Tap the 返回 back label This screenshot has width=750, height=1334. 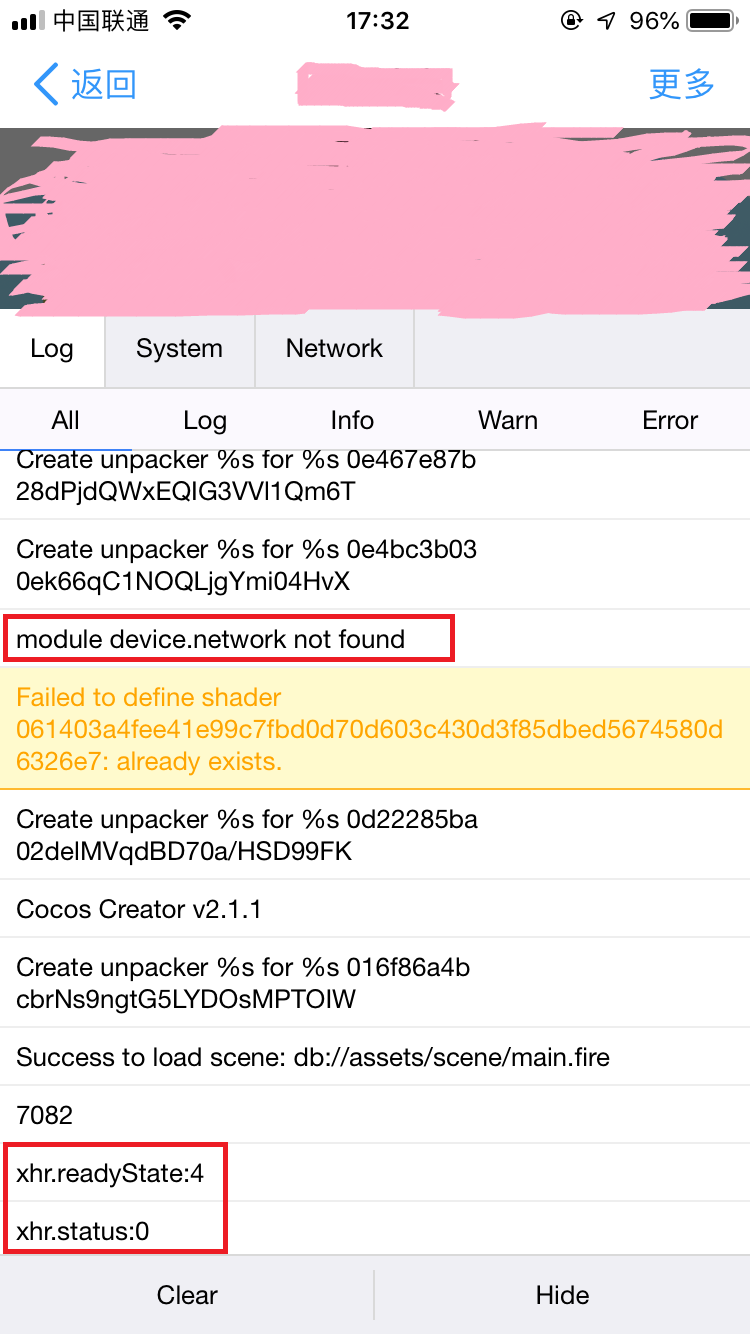tap(103, 85)
